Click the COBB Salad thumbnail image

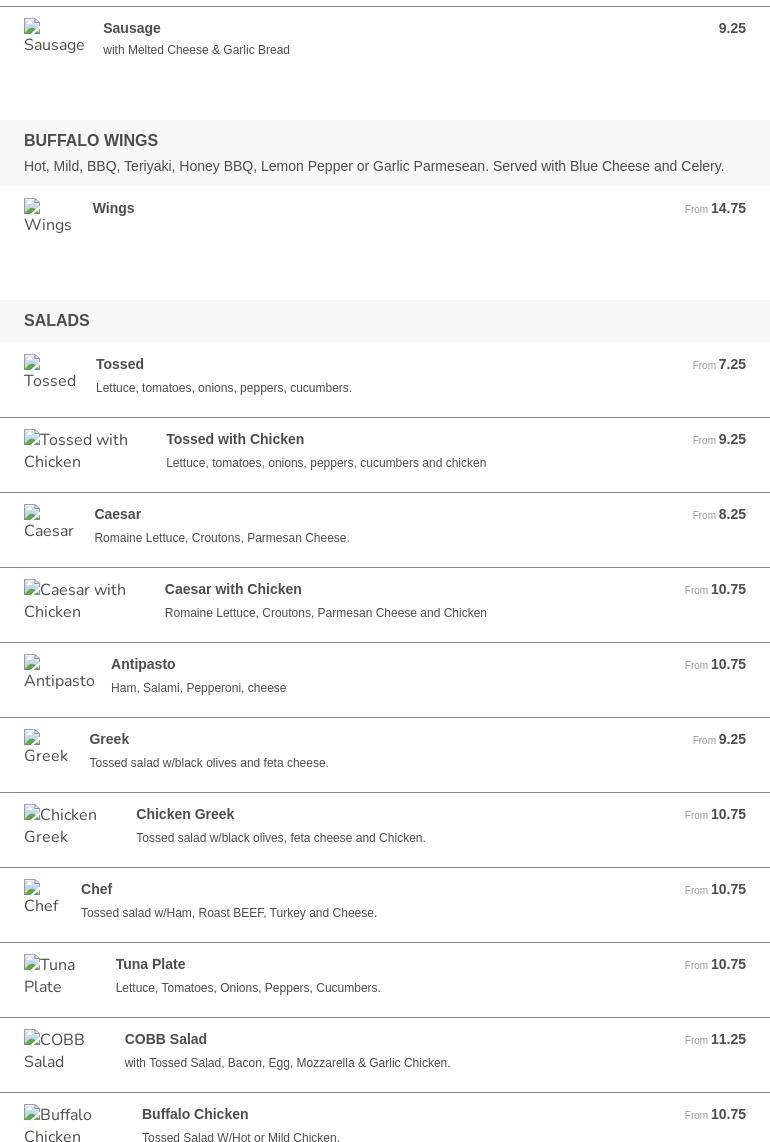tap(64, 1050)
